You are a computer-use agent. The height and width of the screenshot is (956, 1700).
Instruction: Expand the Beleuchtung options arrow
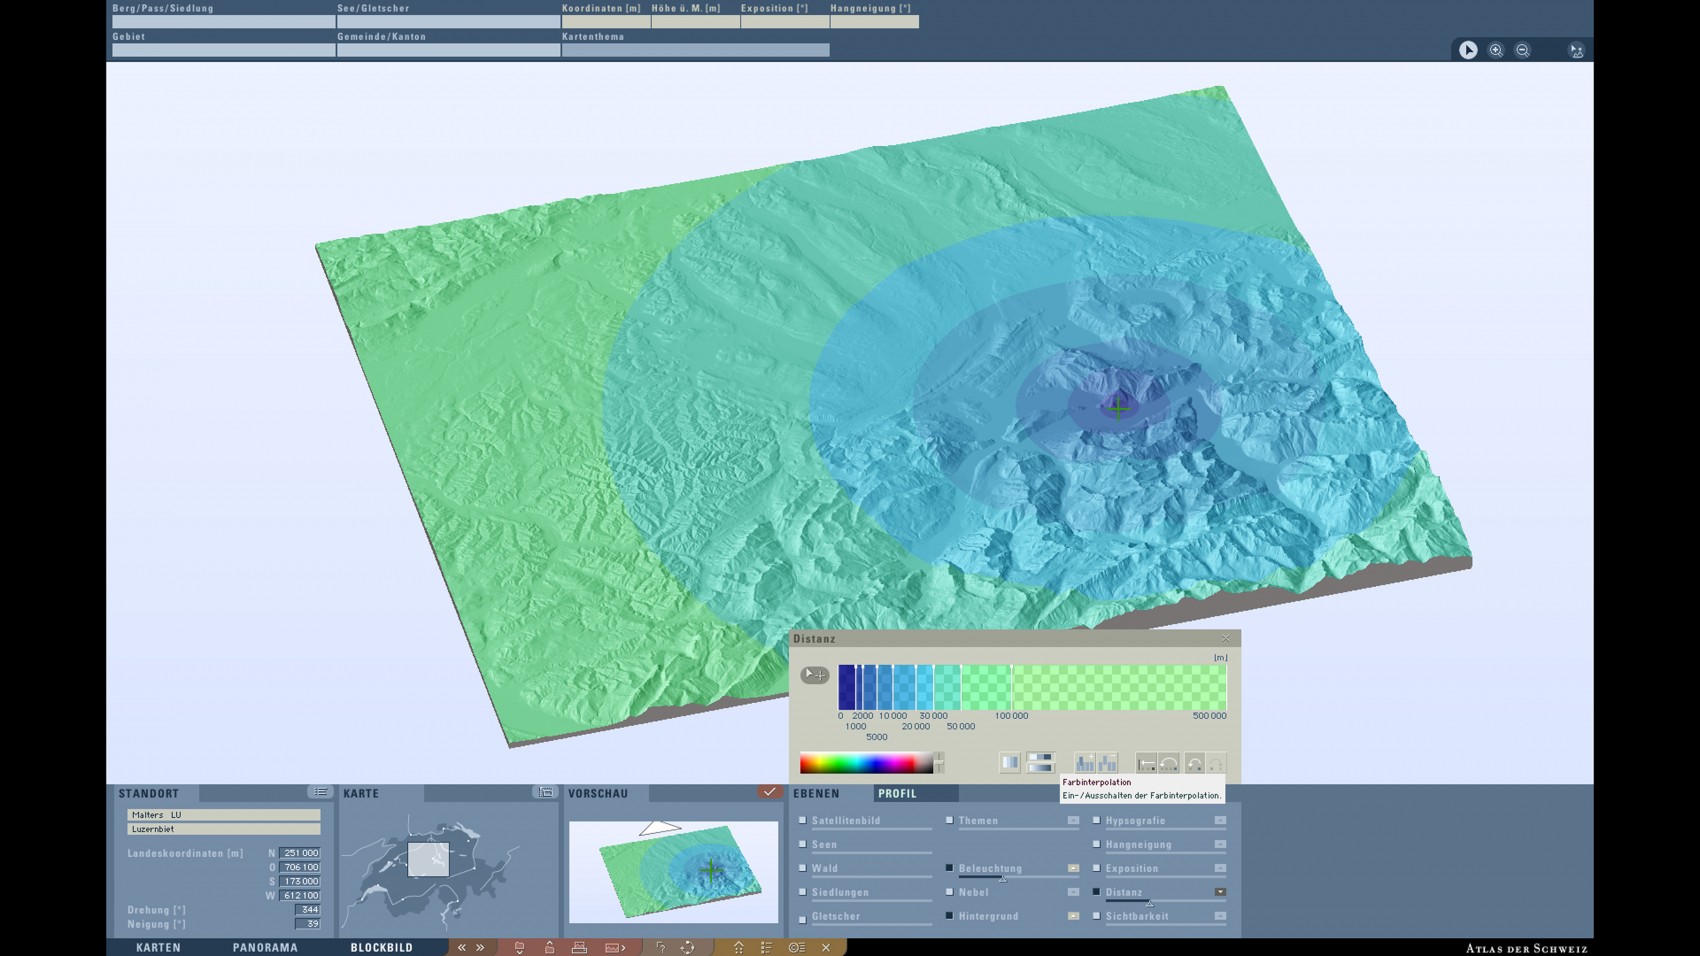coord(1073,868)
